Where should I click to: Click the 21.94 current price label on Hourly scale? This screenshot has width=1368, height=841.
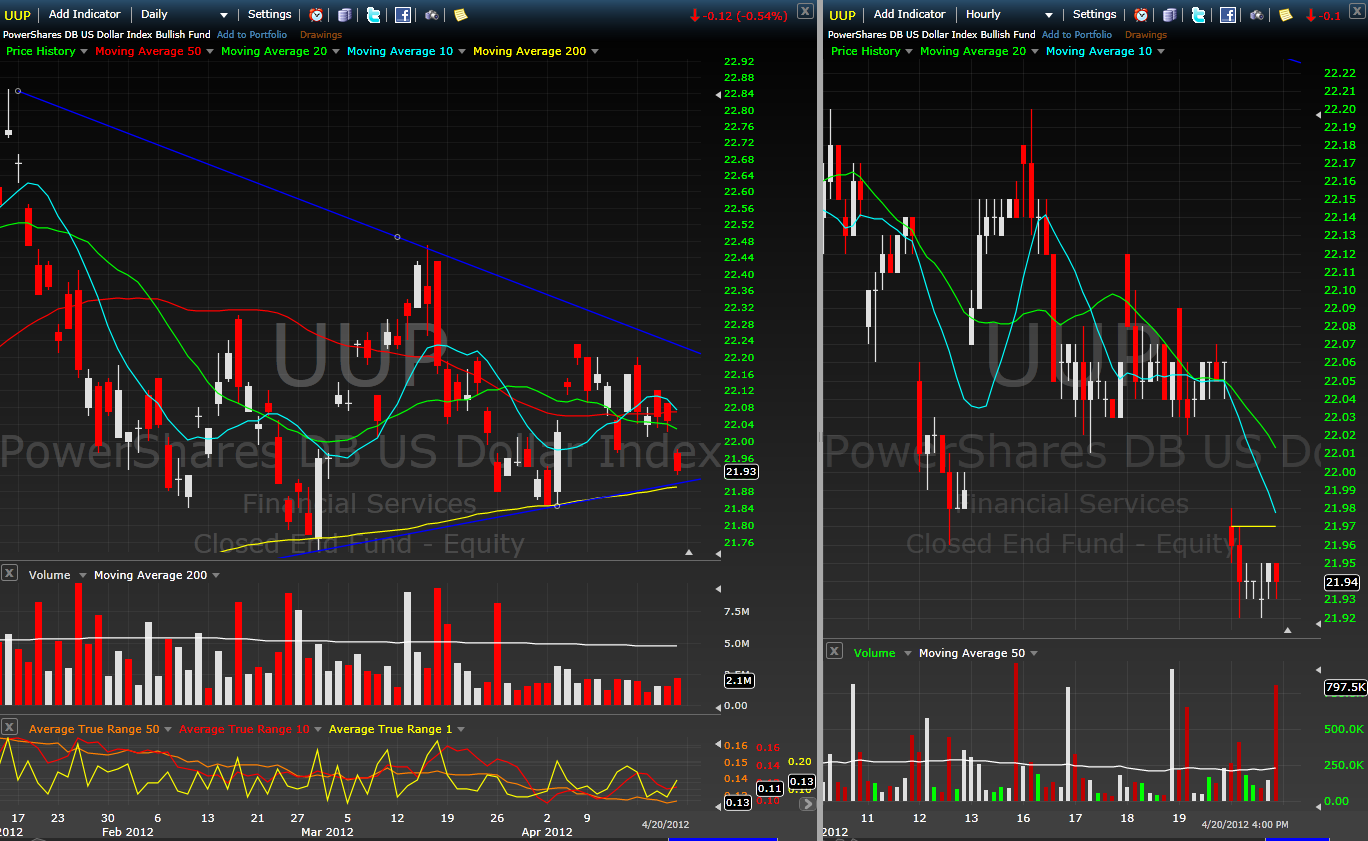[x=1341, y=582]
